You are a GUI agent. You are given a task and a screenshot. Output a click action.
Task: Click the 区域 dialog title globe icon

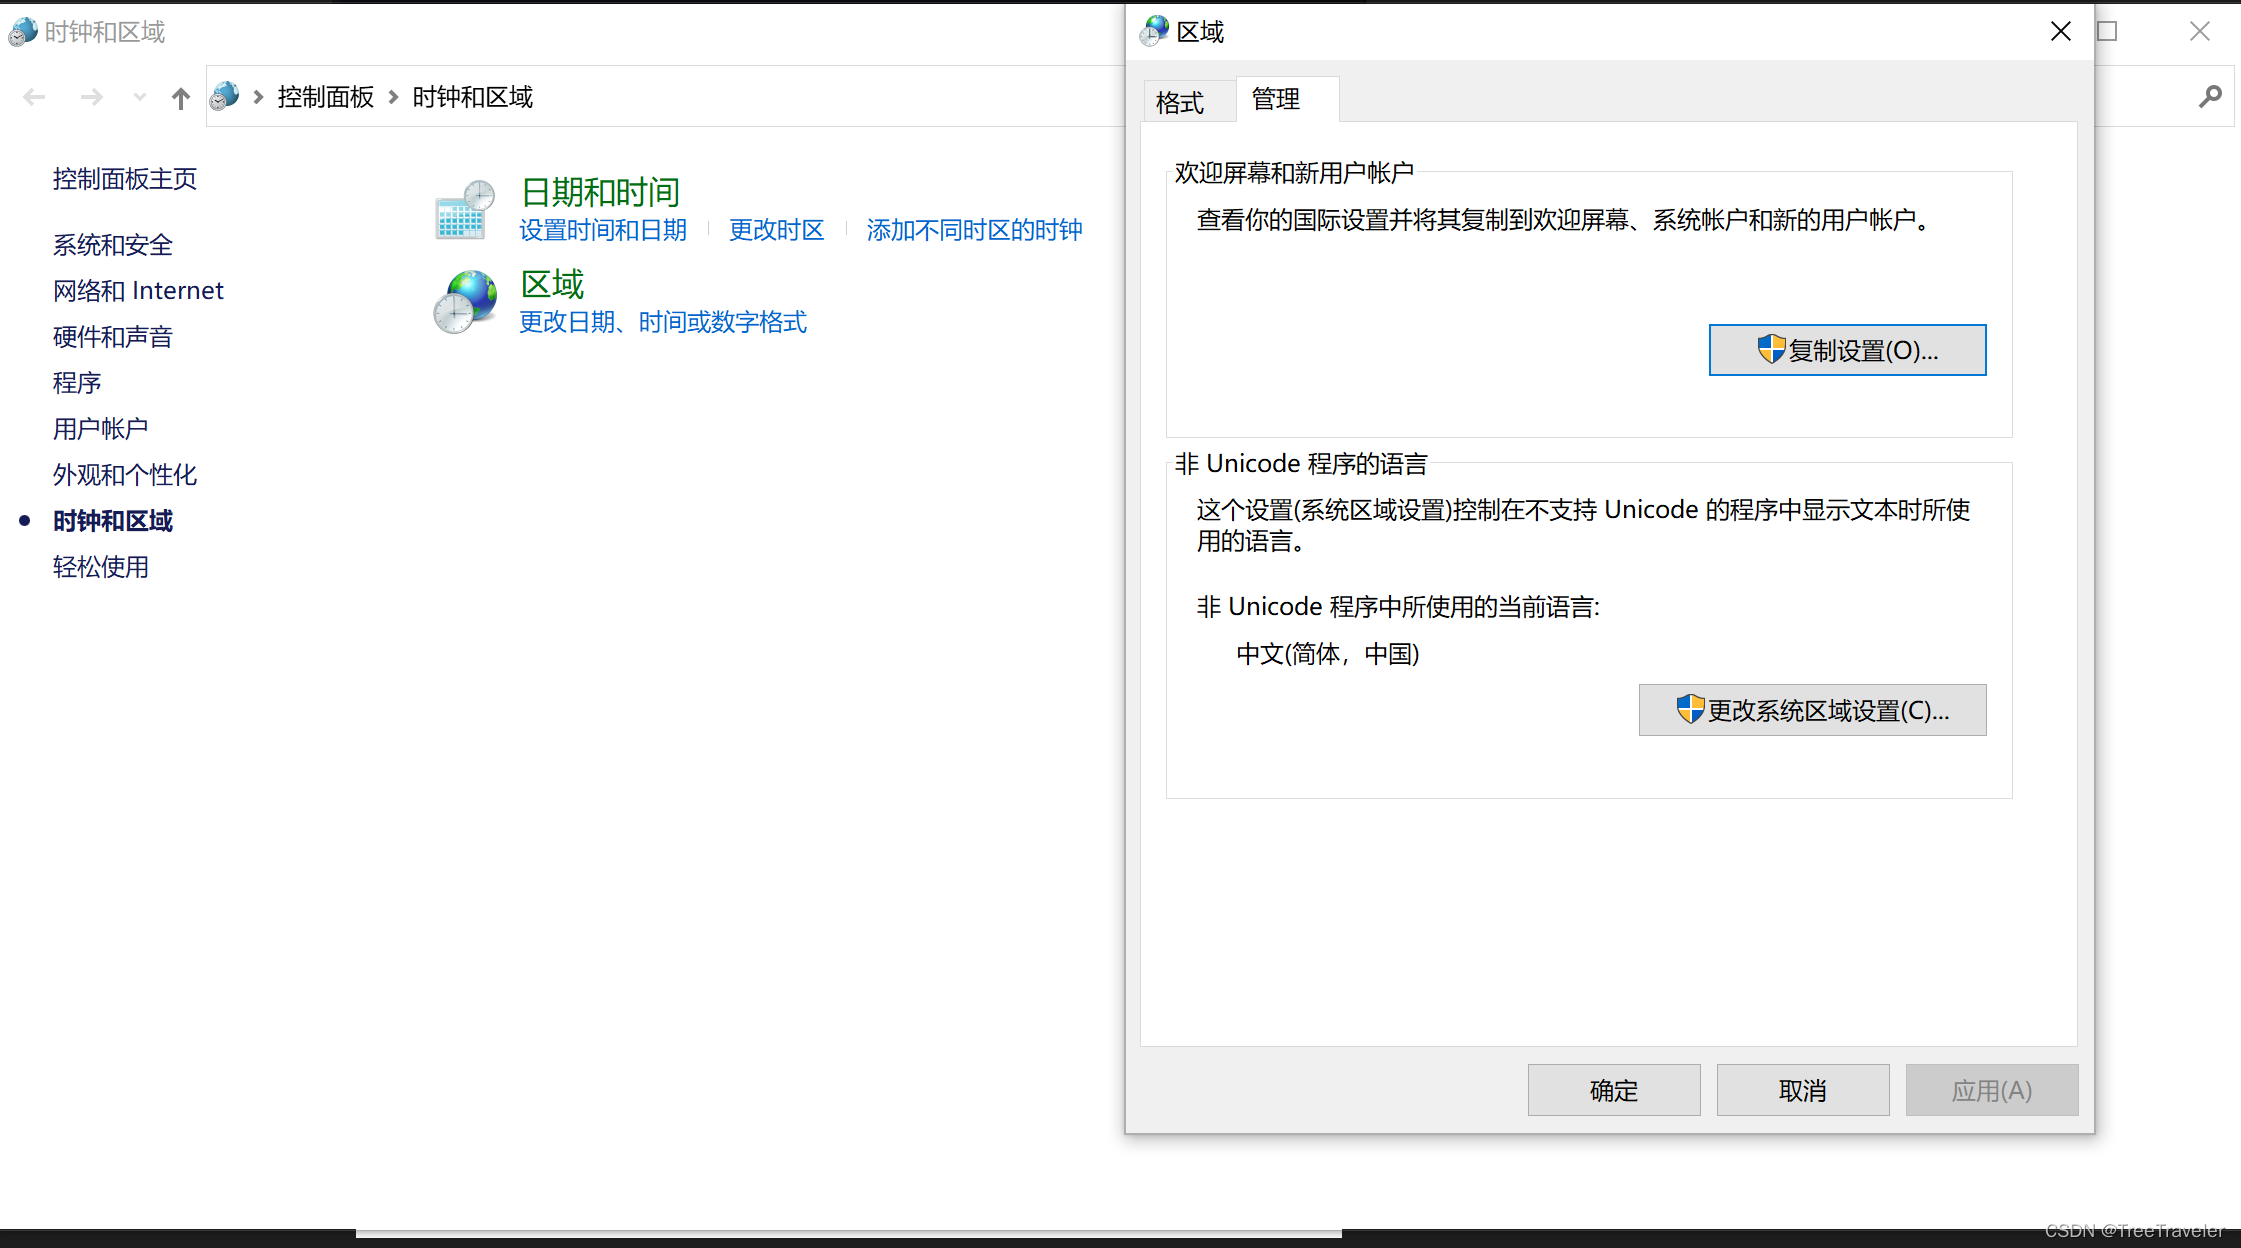pyautogui.click(x=1154, y=31)
